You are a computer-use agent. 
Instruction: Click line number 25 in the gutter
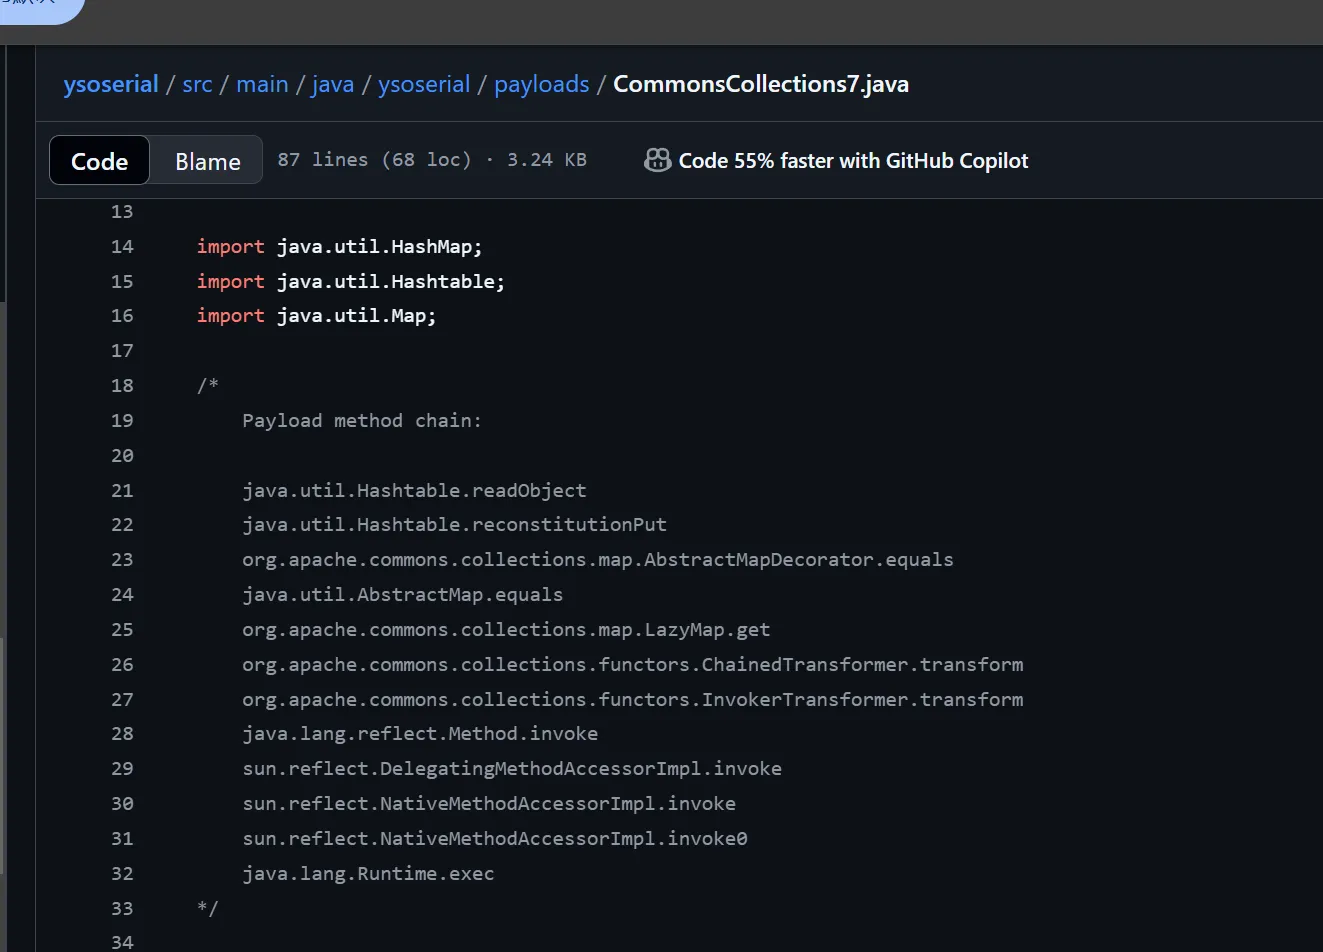coord(122,630)
